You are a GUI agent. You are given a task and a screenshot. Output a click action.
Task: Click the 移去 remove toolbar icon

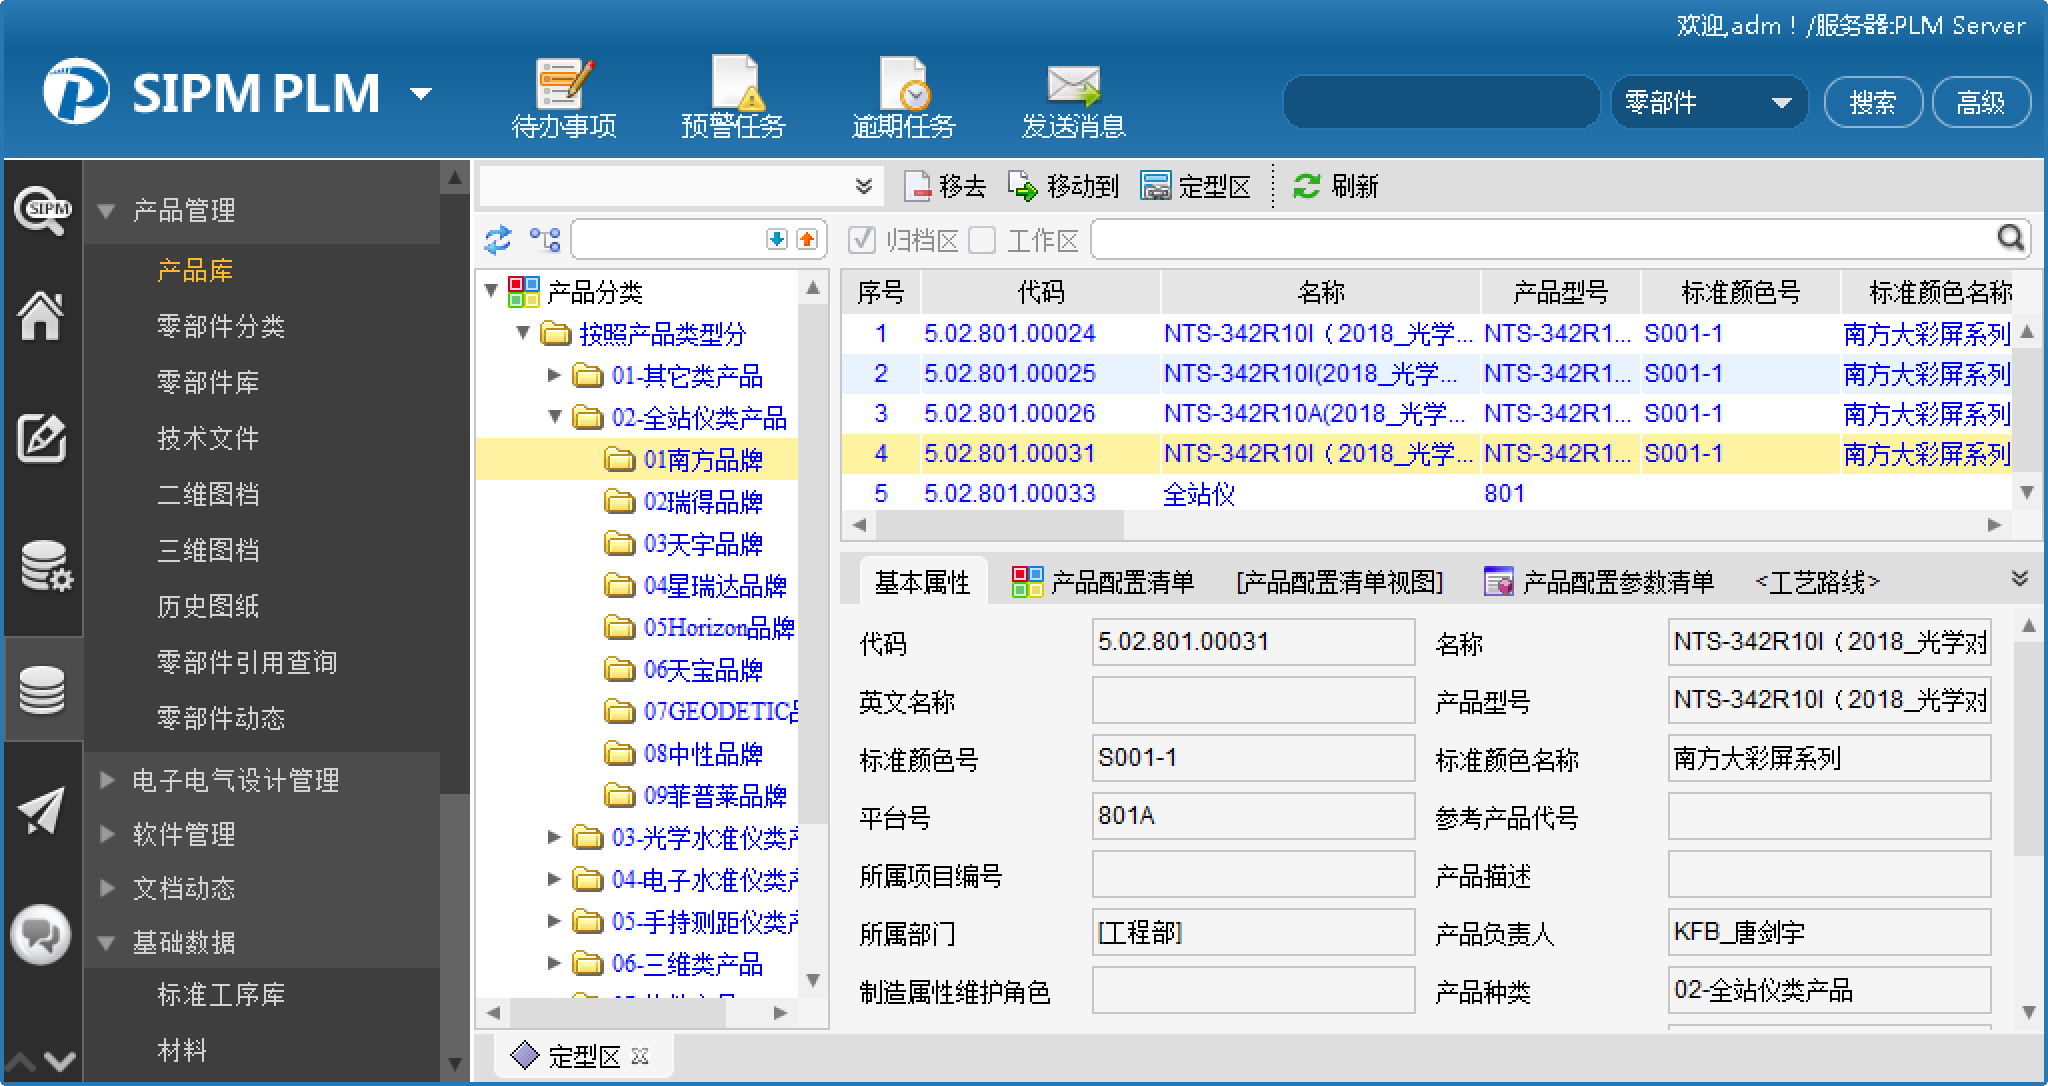coord(918,186)
